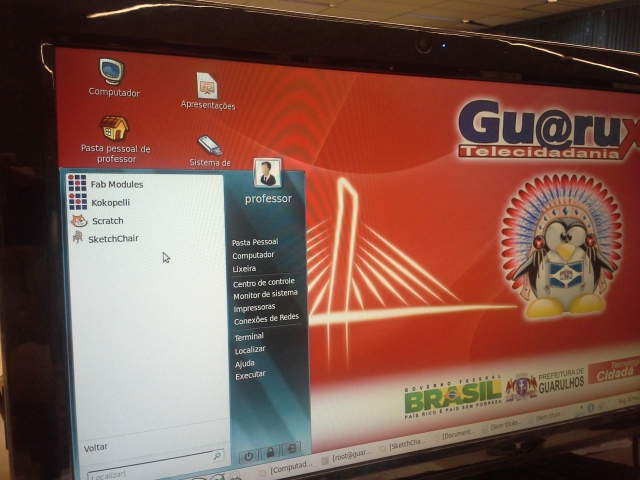Open Impressoras from the menu
The width and height of the screenshot is (640, 480).
point(254,308)
